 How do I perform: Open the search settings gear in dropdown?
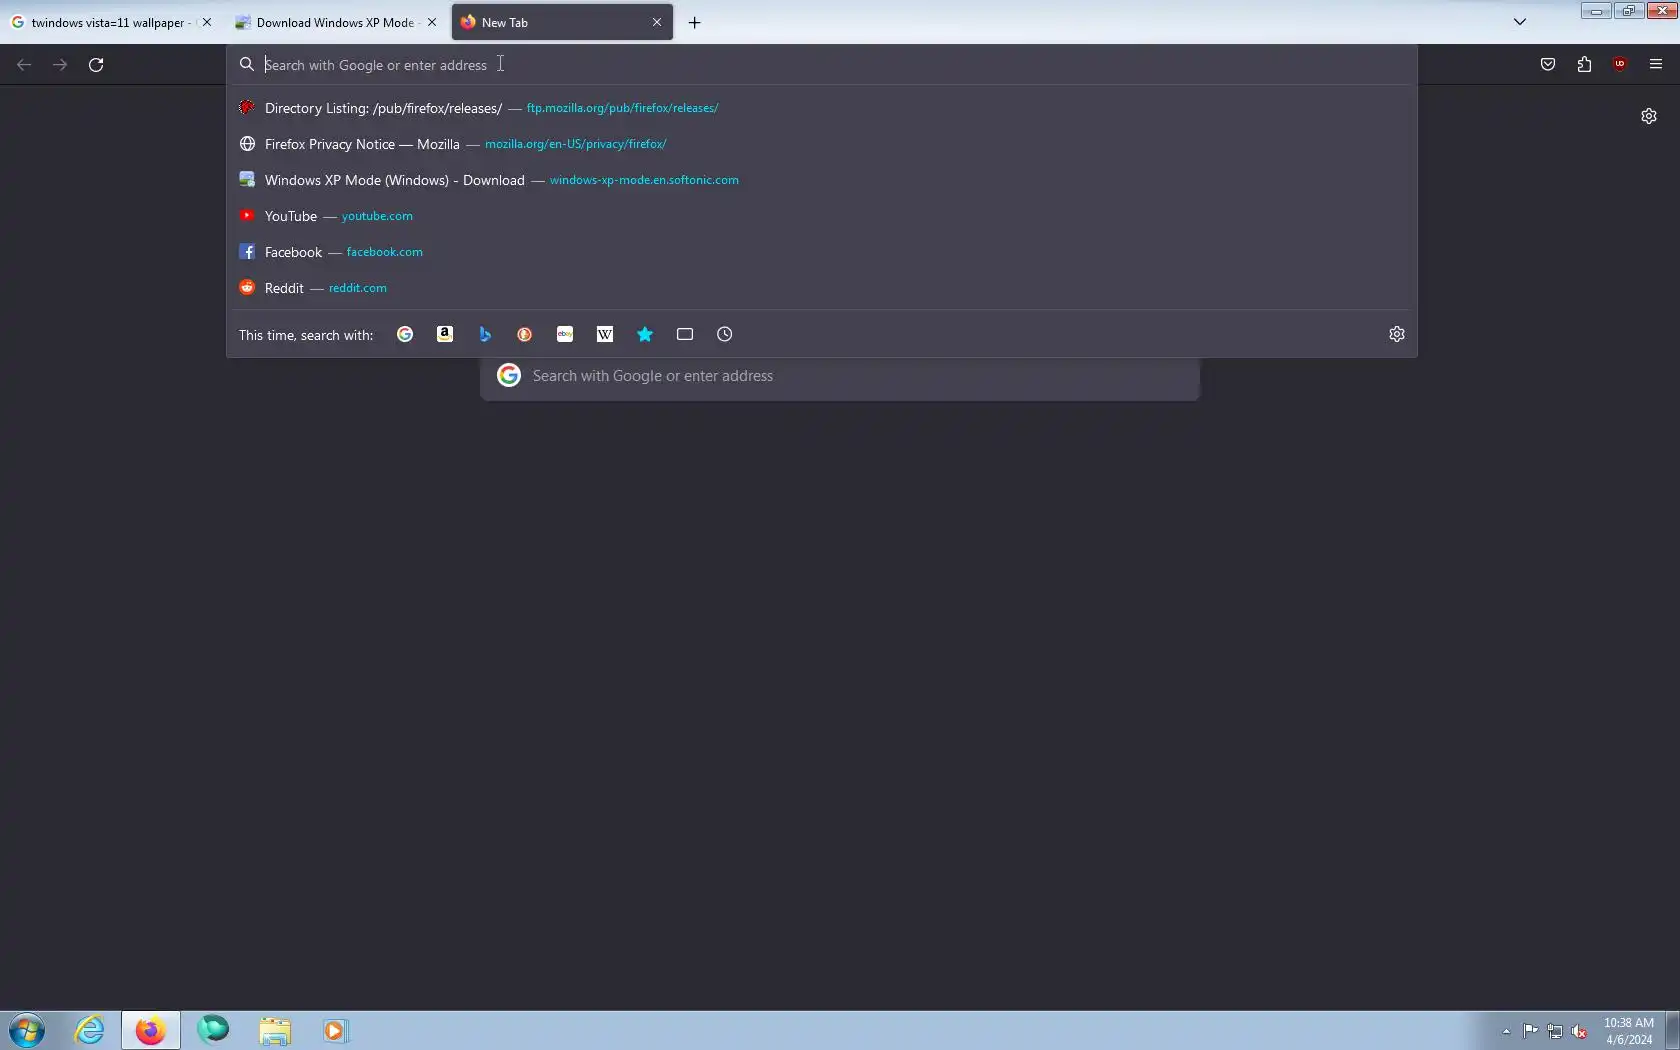pyautogui.click(x=1397, y=334)
